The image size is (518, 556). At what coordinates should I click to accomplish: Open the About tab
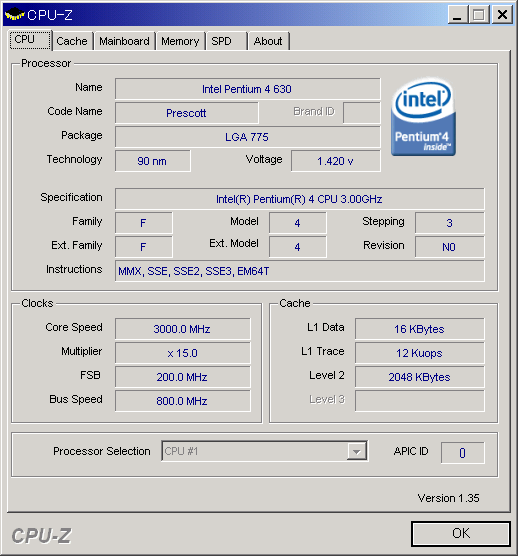pyautogui.click(x=268, y=41)
